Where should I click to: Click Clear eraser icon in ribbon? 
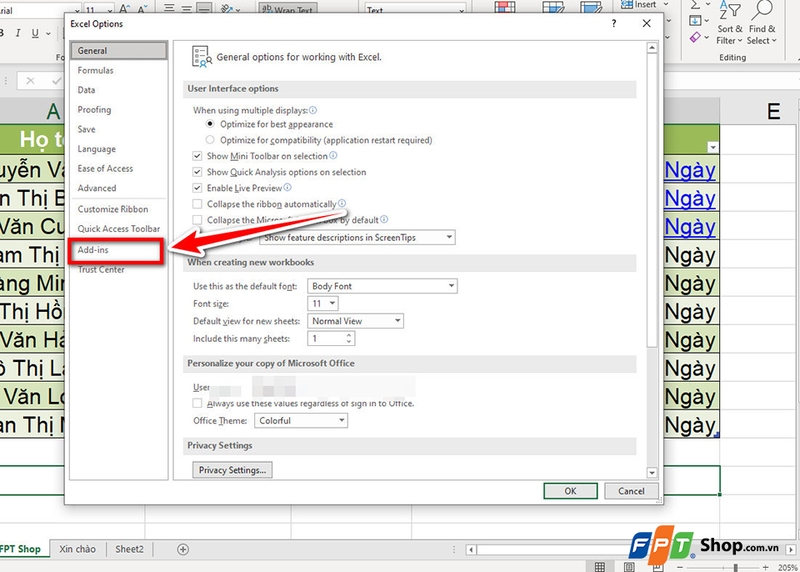695,37
